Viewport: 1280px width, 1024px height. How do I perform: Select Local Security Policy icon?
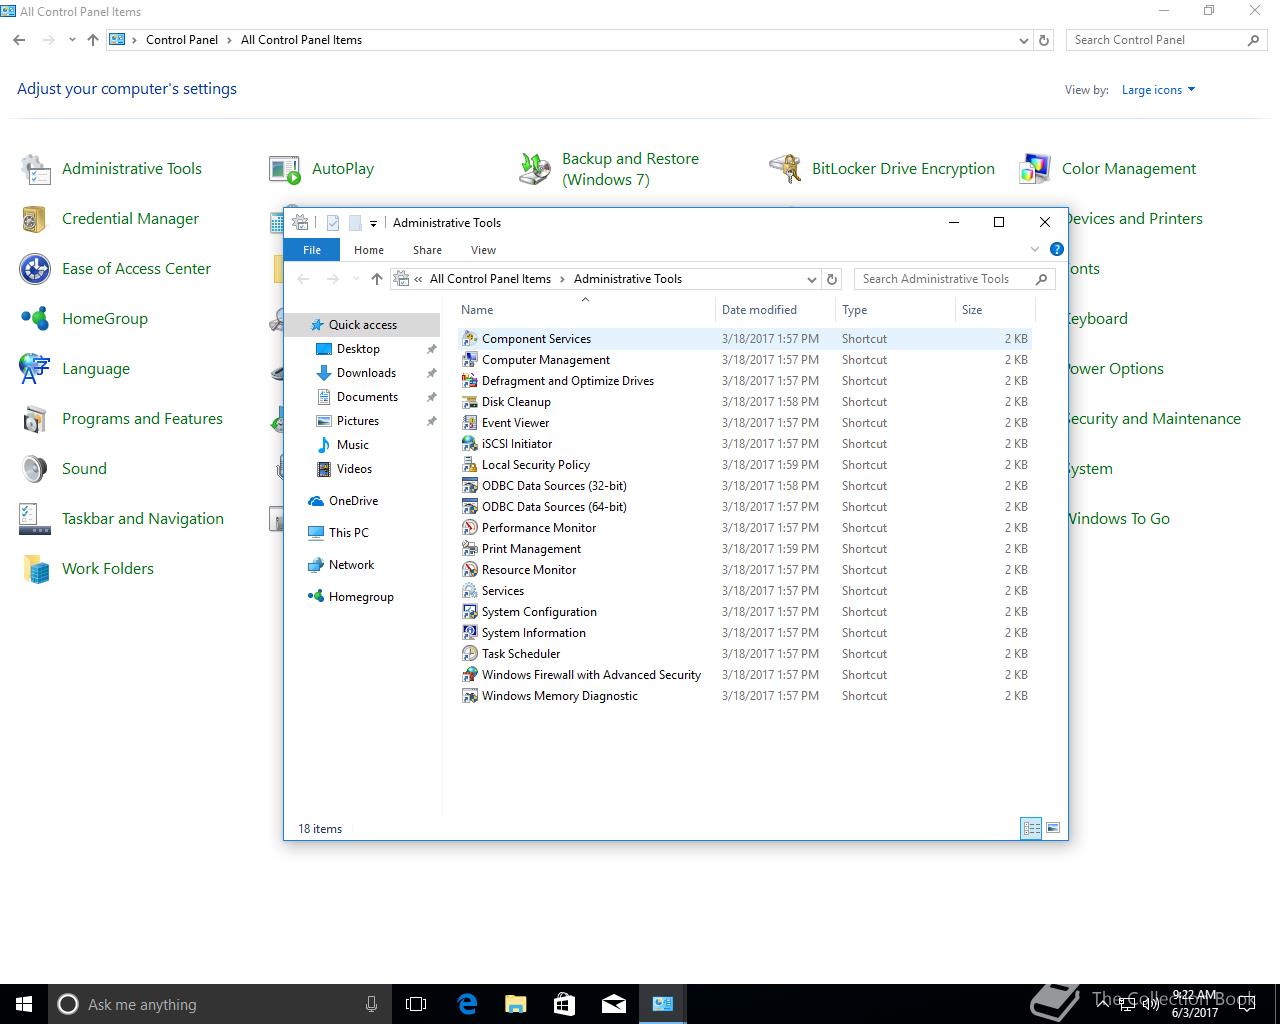pyautogui.click(x=469, y=465)
